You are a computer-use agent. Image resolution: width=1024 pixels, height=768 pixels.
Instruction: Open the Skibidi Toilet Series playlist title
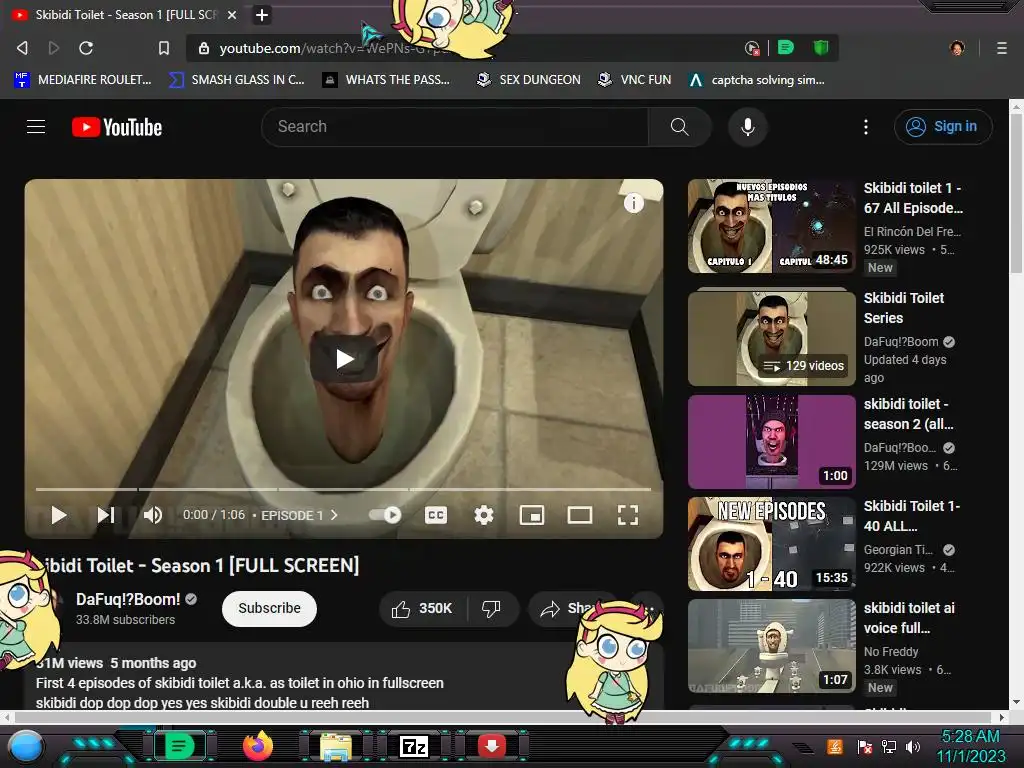904,308
